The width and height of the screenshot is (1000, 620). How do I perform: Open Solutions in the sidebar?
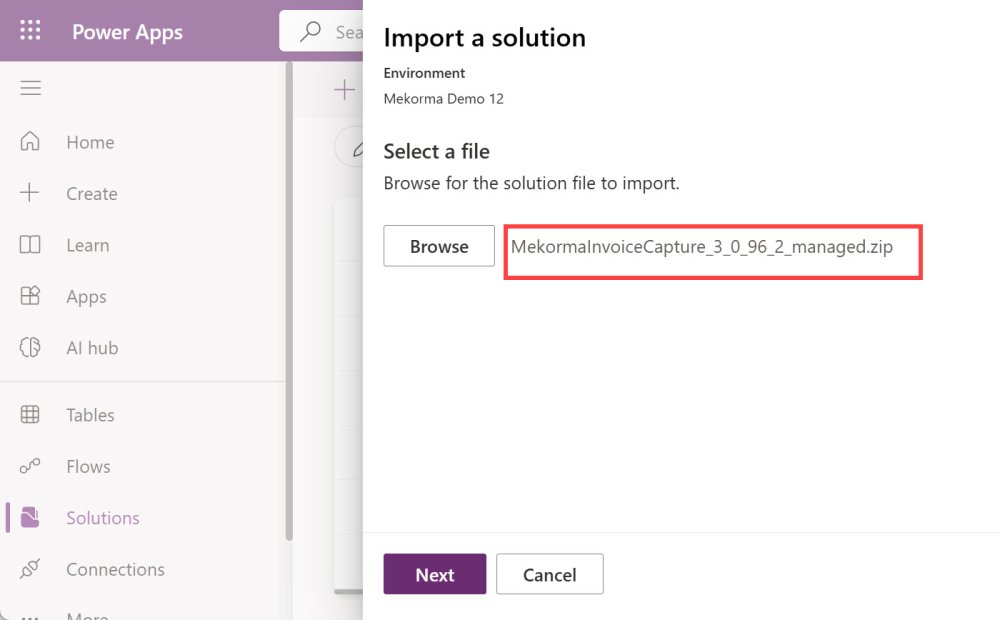[102, 518]
